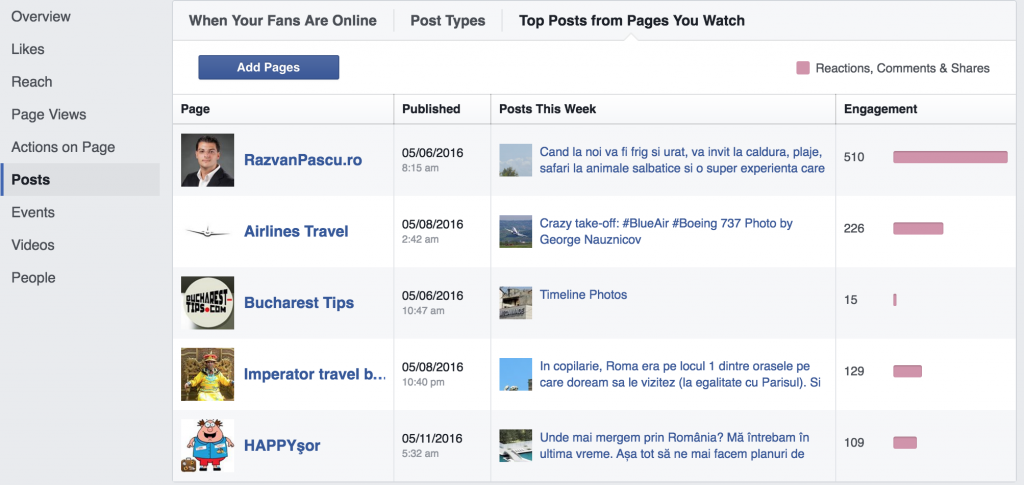Click the tiny 15 engagement bar

click(x=895, y=300)
